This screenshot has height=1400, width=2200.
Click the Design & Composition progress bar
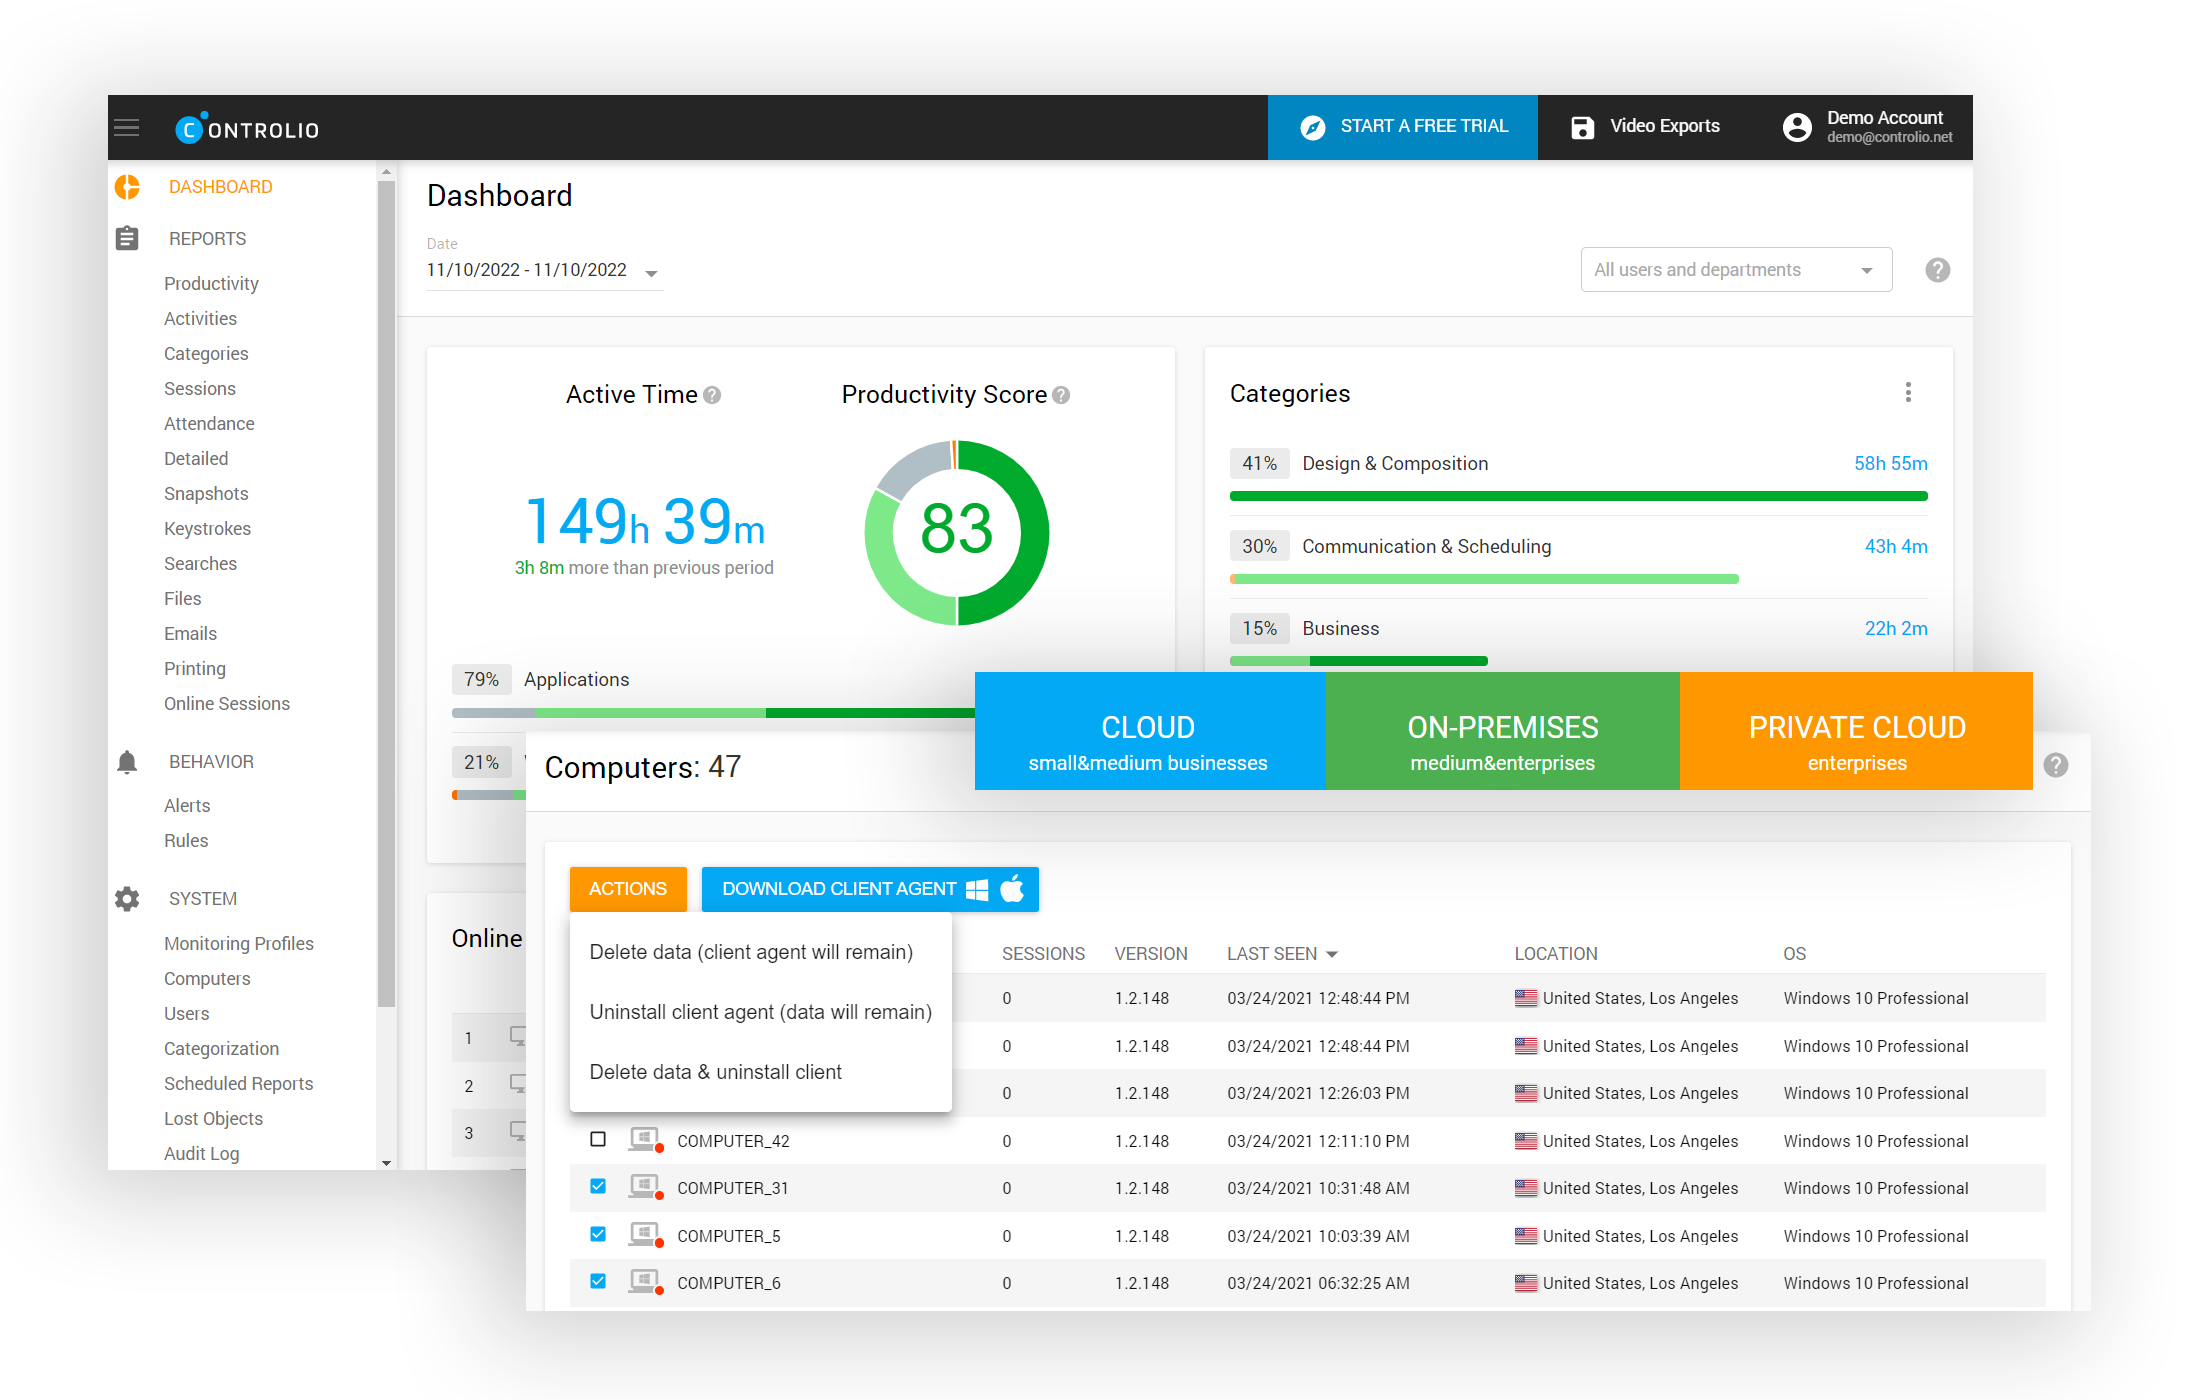click(x=1578, y=496)
